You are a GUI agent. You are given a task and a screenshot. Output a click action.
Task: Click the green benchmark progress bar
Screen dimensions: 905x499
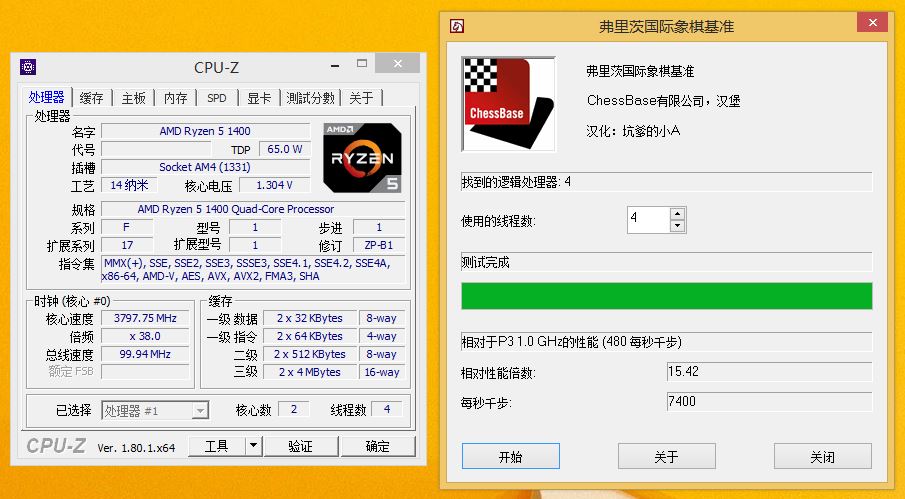(667, 296)
